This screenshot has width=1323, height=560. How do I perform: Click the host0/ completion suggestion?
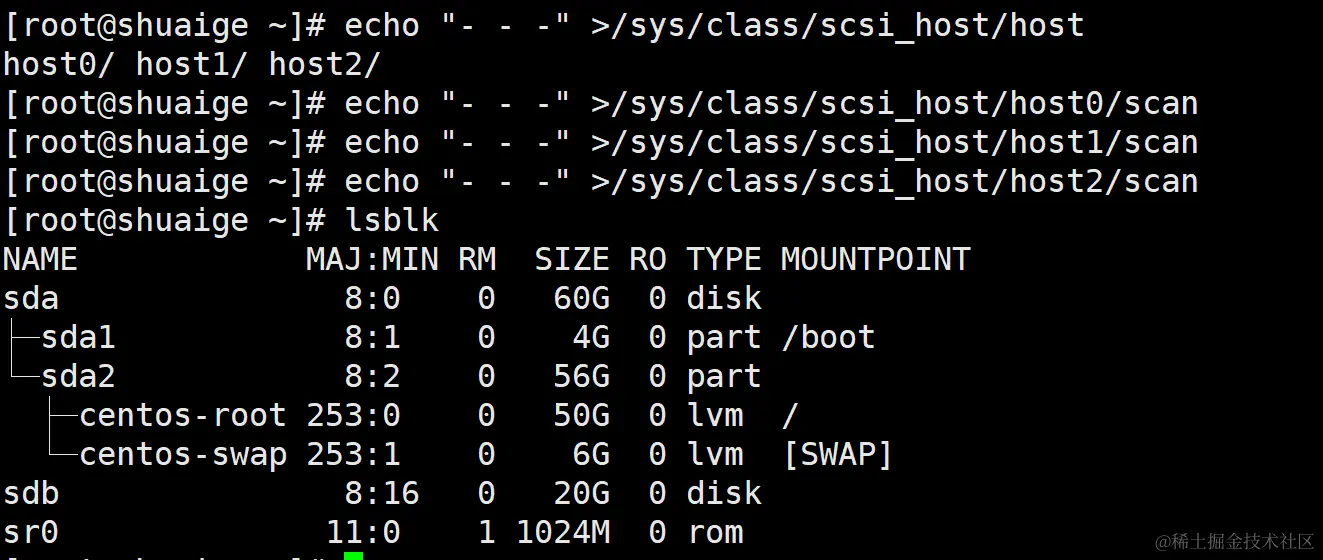[x=59, y=64]
